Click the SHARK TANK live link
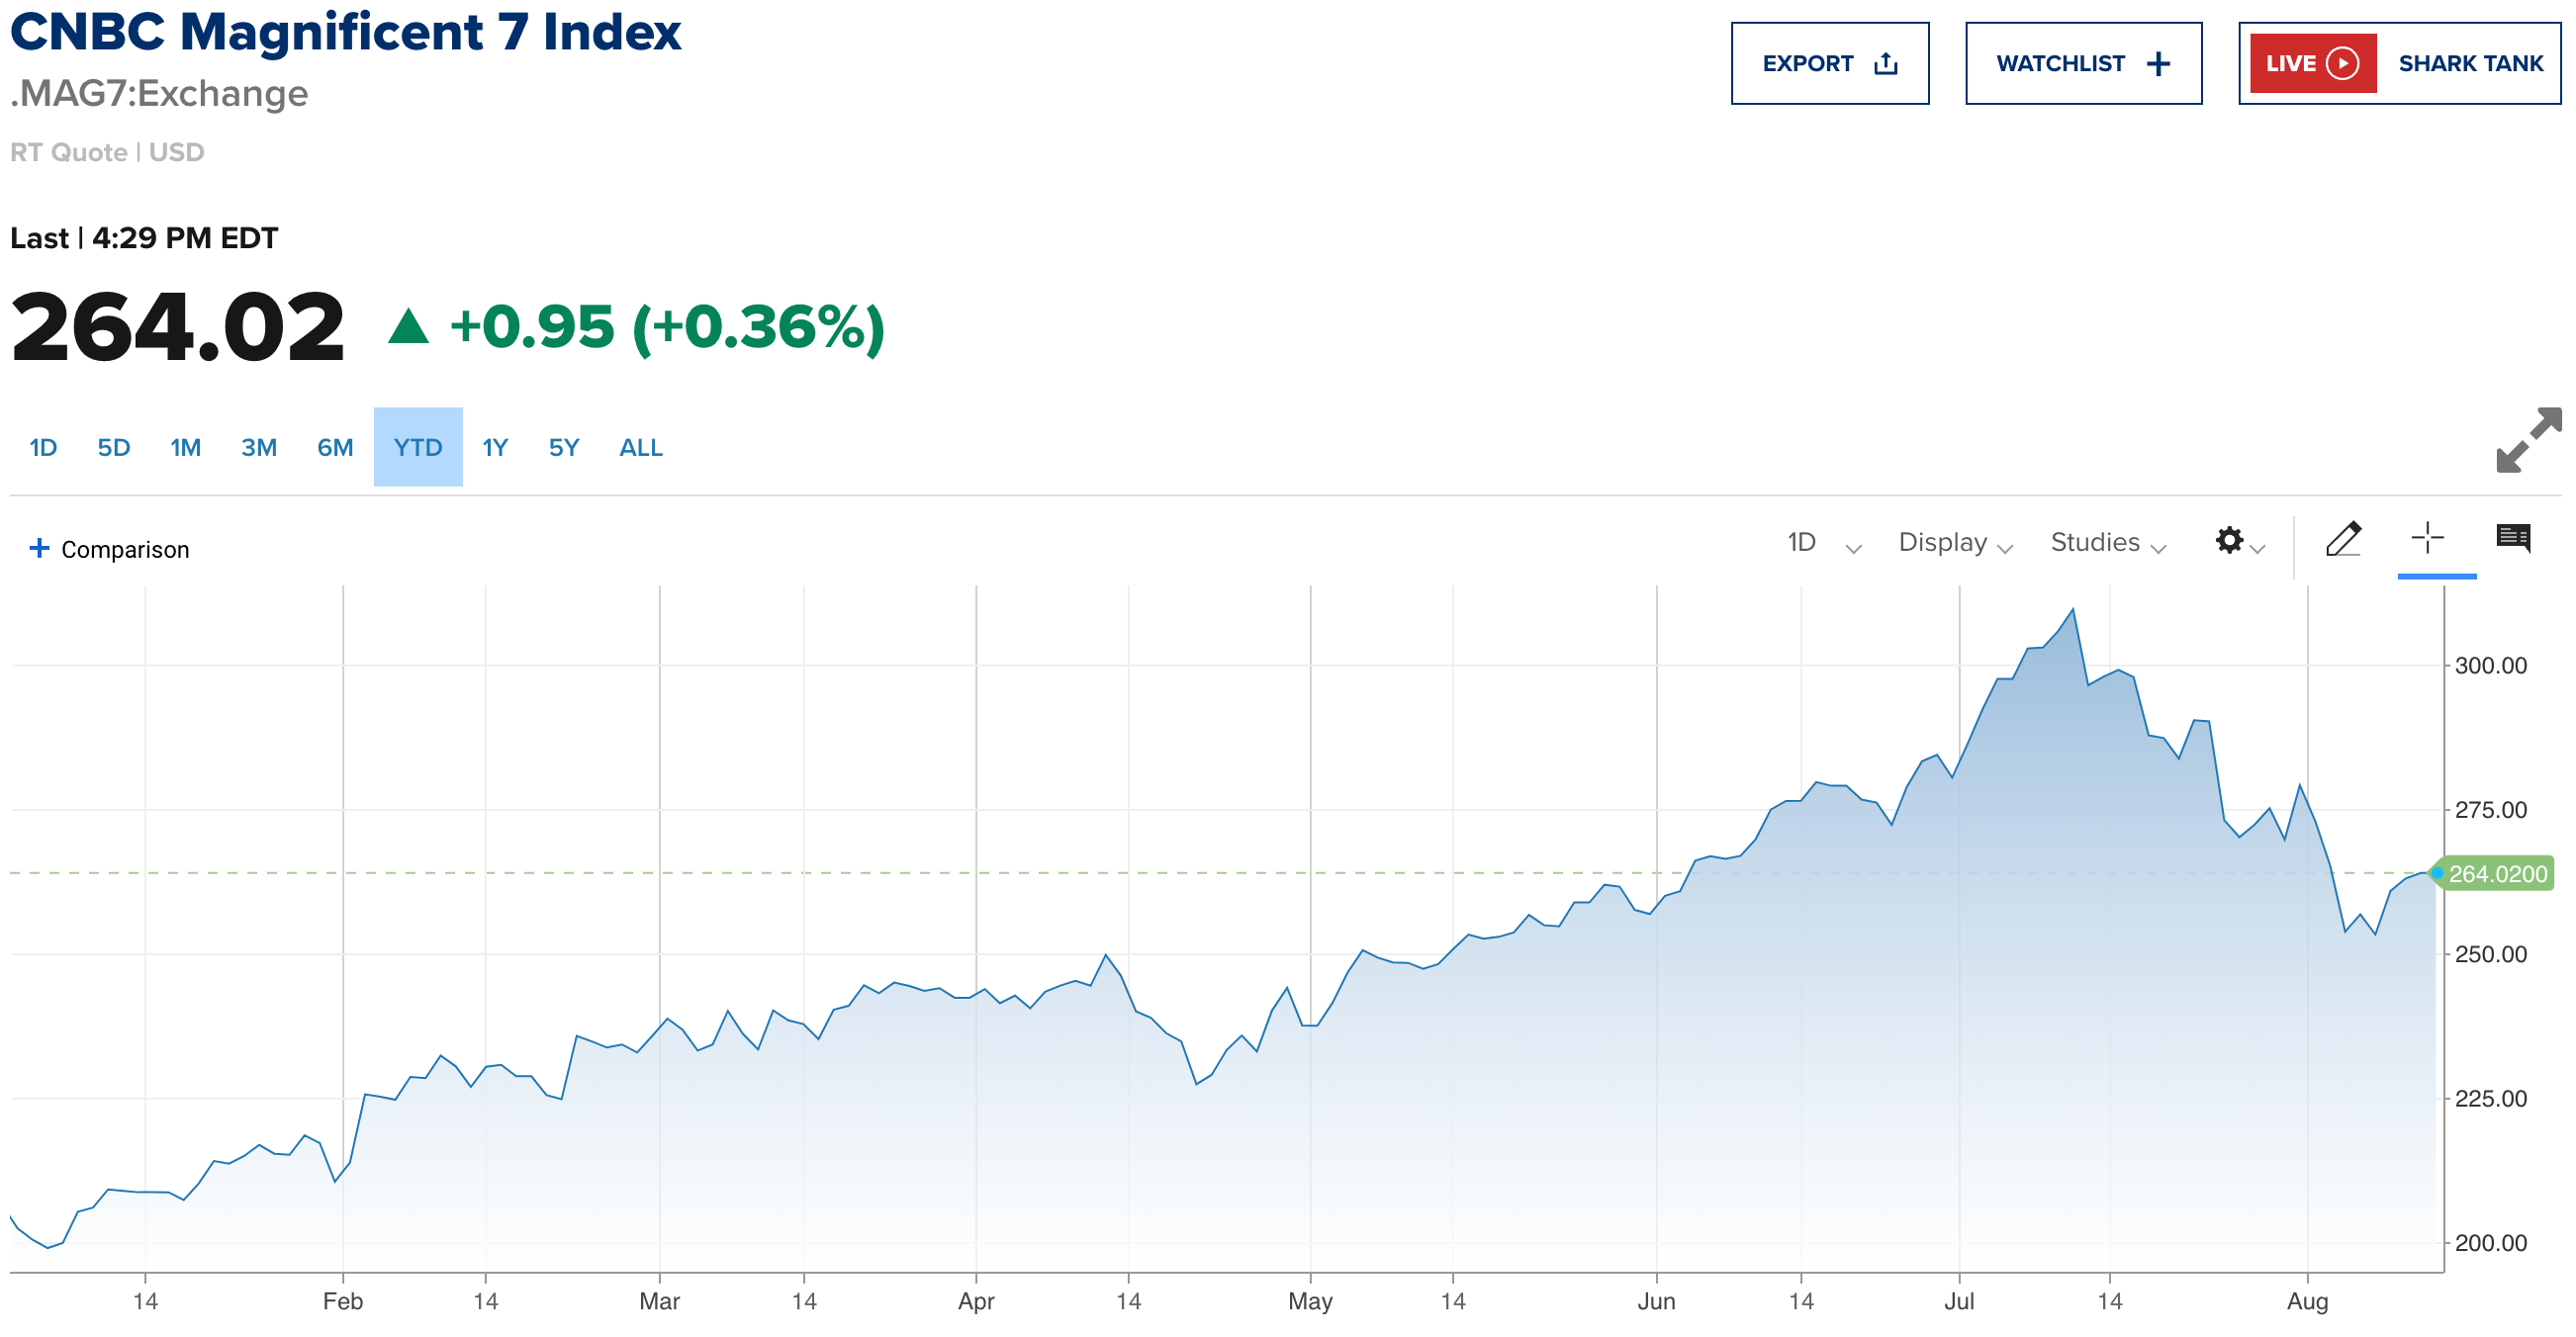The height and width of the screenshot is (1337, 2576). (x=2470, y=64)
